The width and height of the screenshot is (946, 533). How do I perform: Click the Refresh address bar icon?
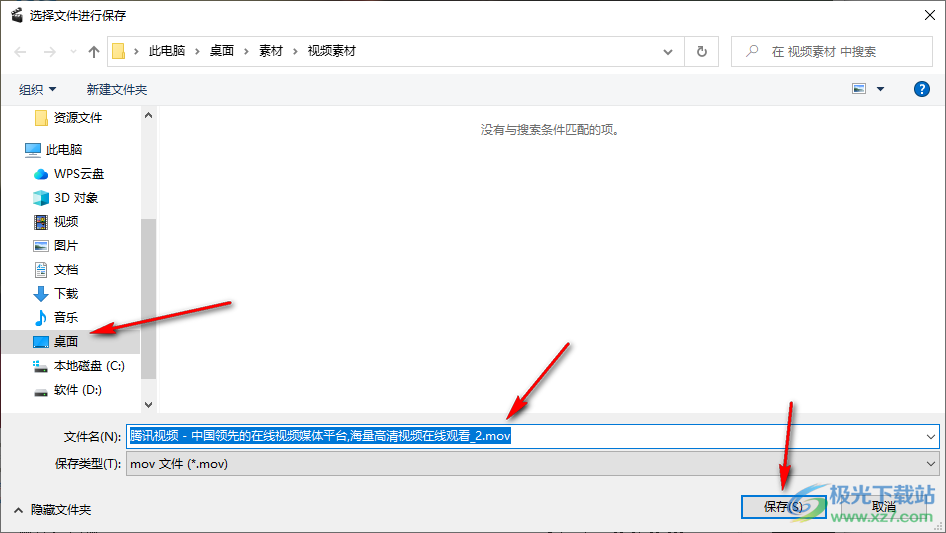coord(702,51)
